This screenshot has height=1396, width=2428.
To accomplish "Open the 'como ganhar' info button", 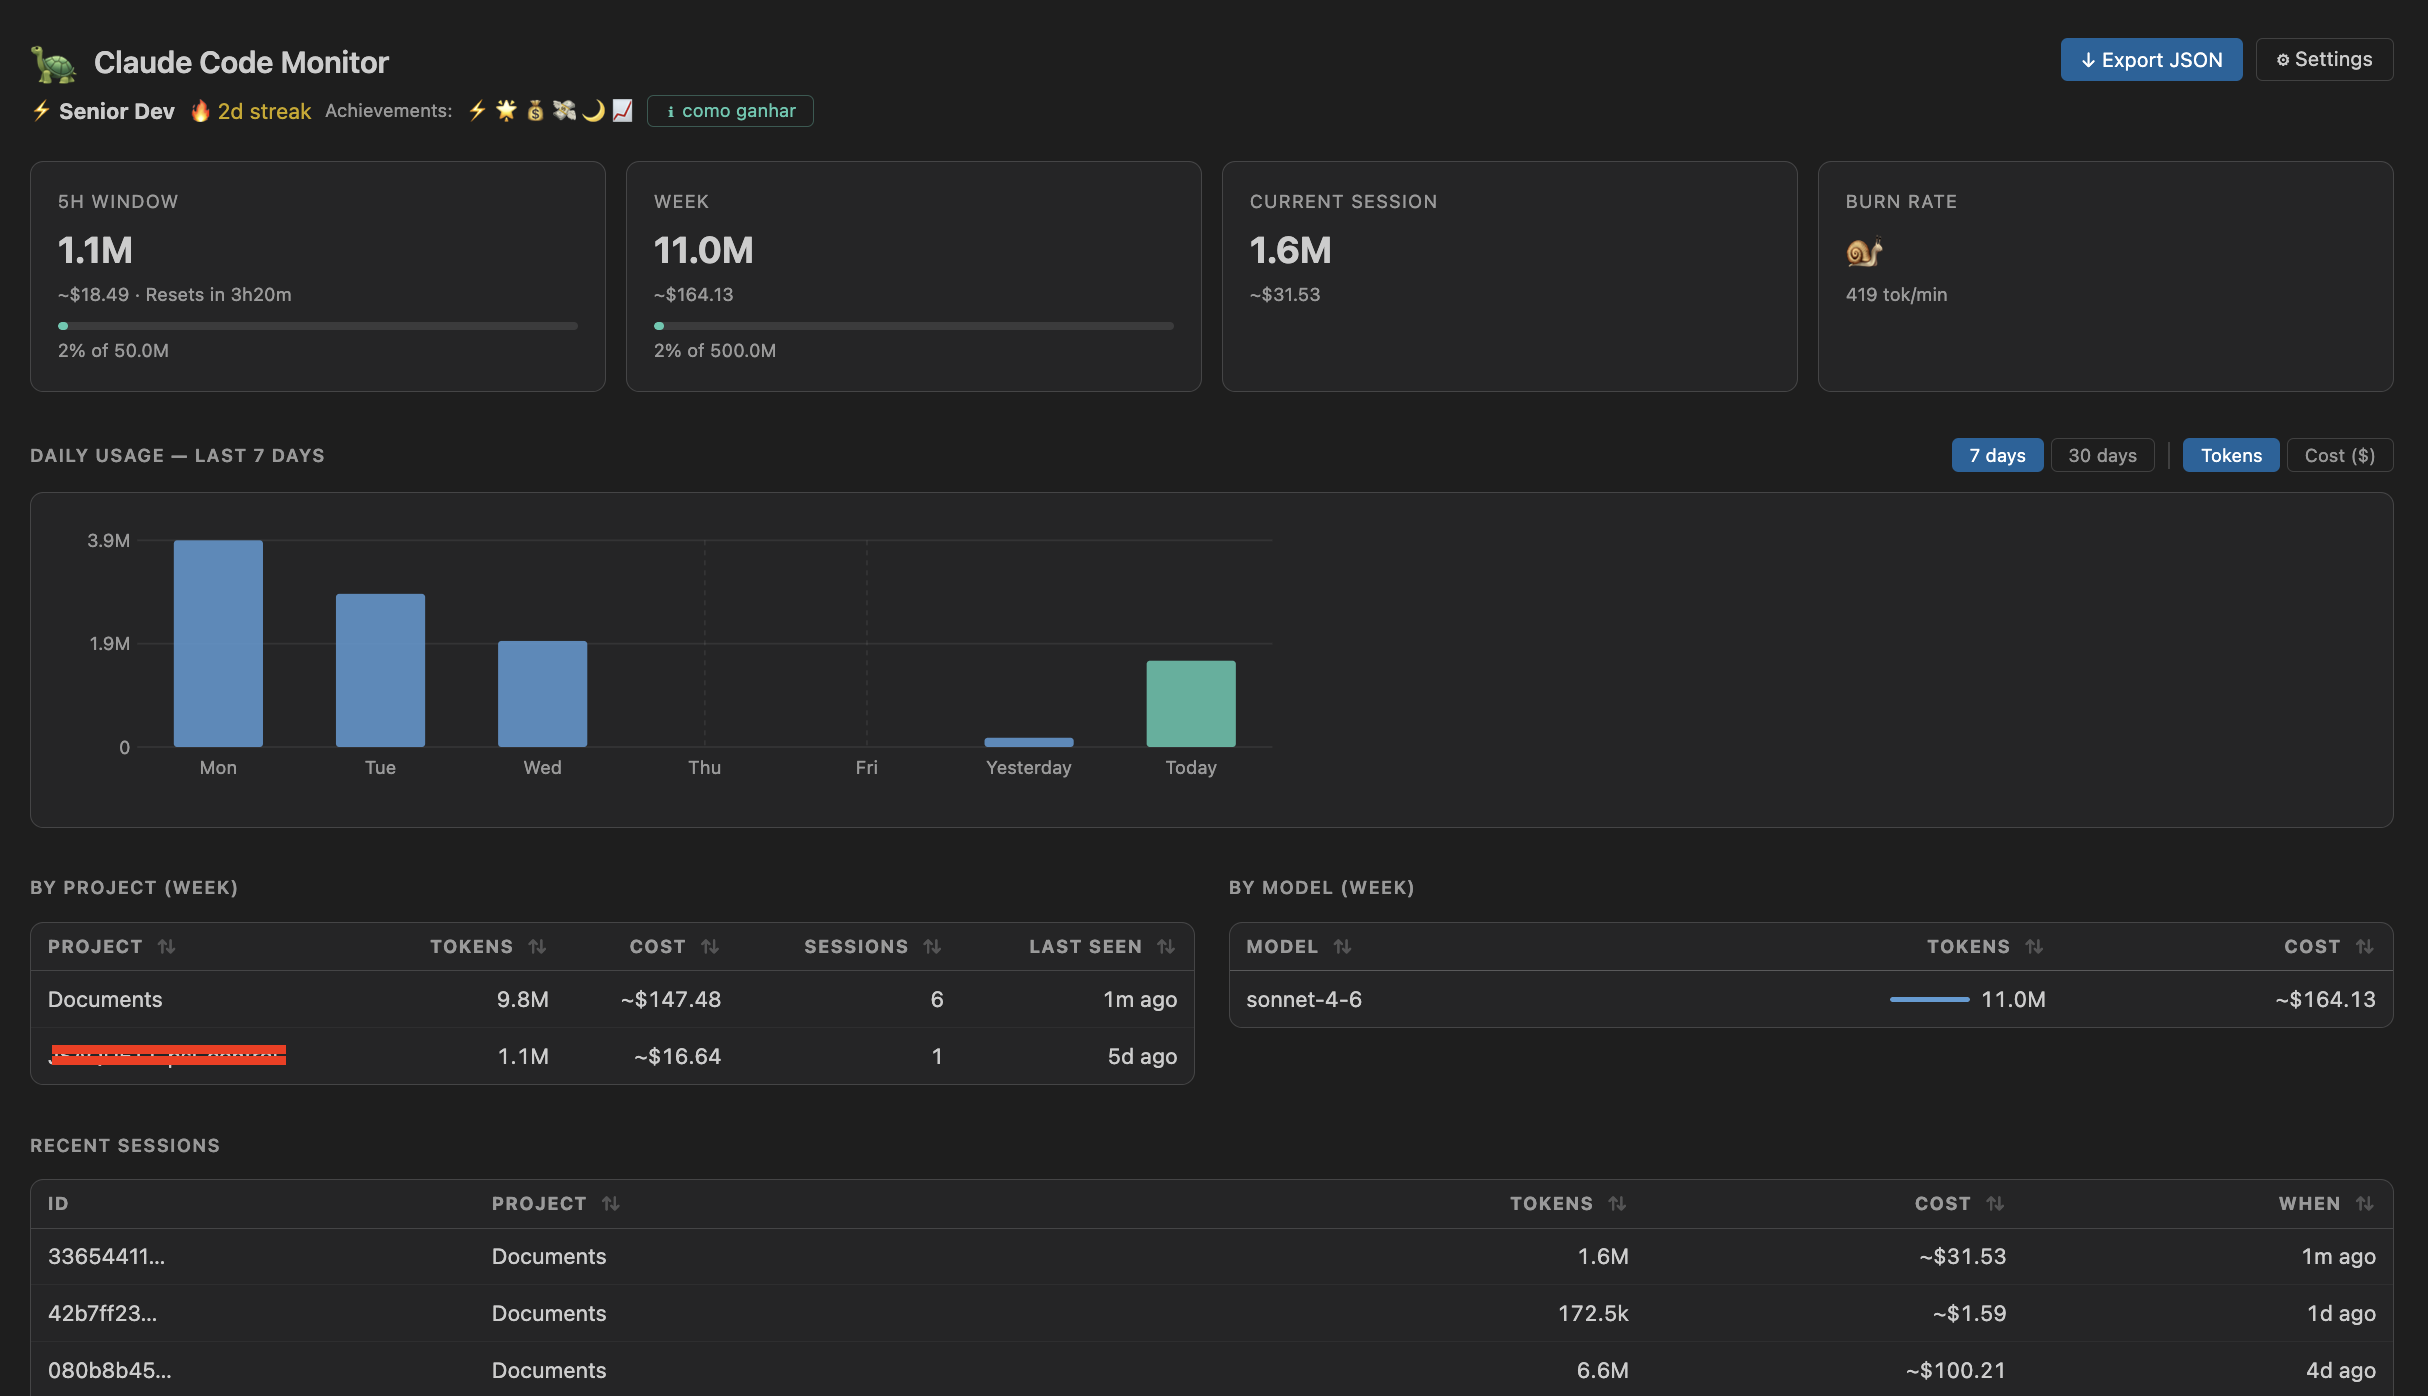I will 730,111.
